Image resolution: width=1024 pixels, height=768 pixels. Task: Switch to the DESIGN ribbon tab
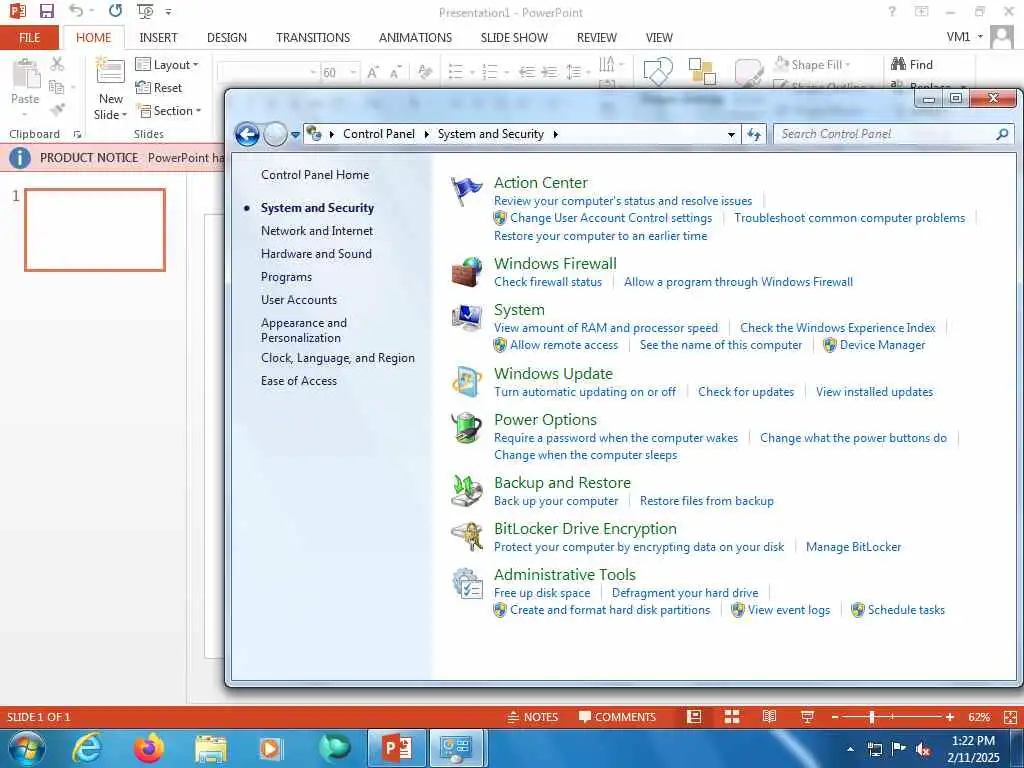[227, 38]
